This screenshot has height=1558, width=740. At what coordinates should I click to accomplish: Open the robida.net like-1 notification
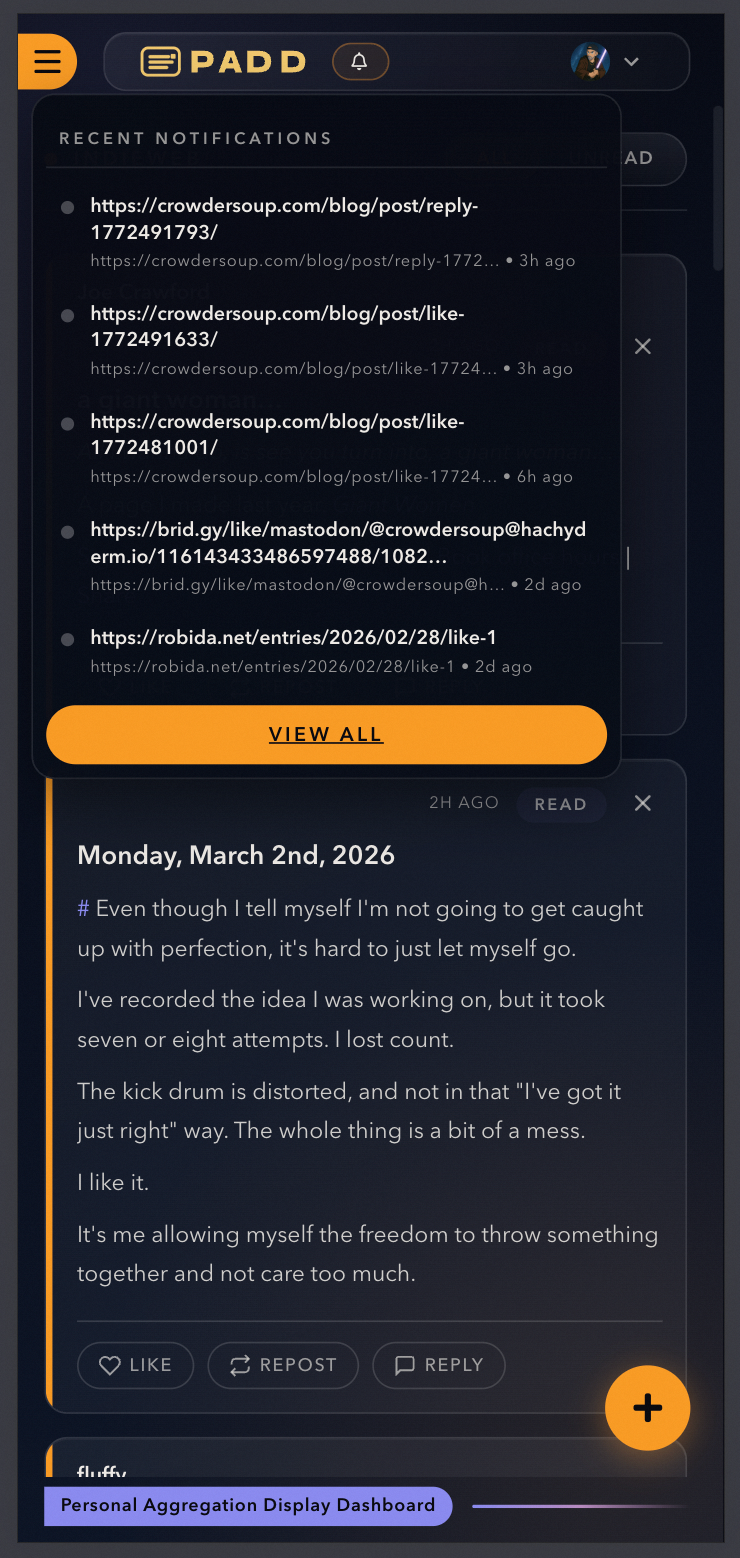(293, 638)
